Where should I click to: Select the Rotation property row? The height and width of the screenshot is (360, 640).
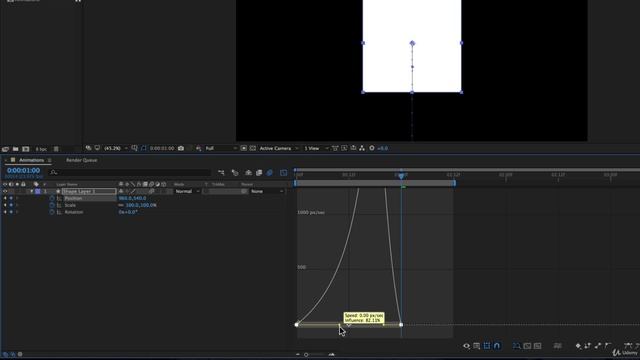click(x=74, y=212)
